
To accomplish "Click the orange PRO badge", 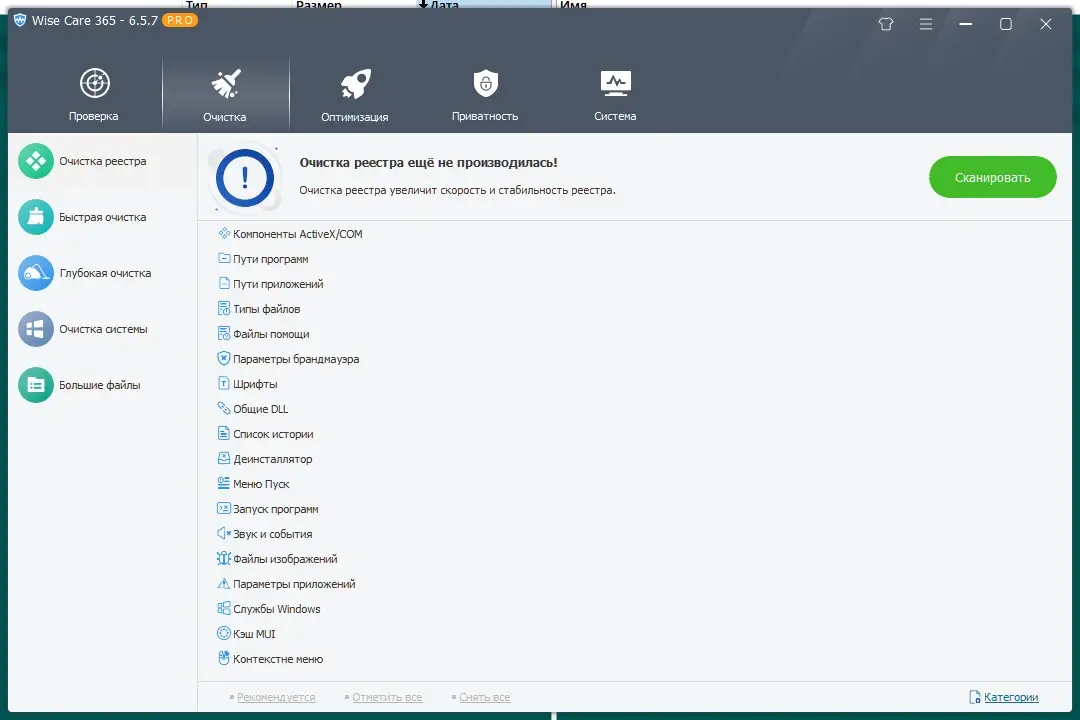I will 180,20.
